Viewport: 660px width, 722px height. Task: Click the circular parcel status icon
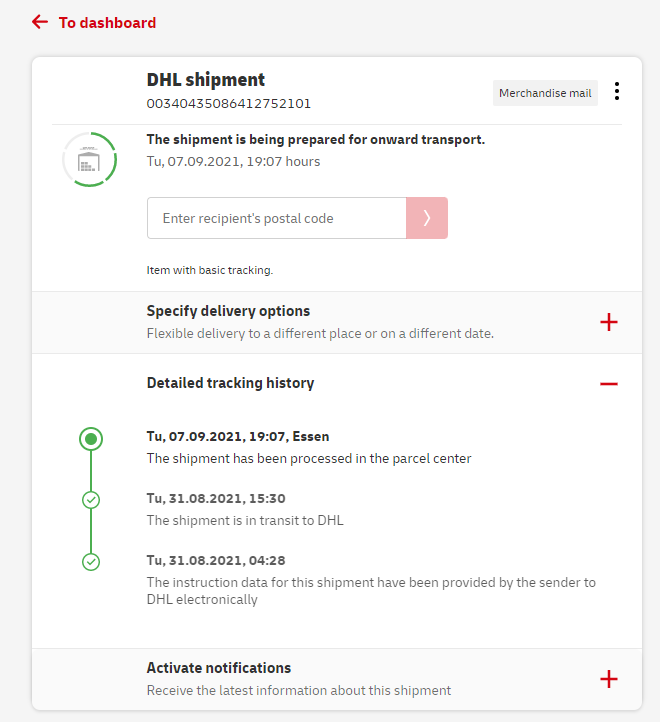tap(89, 159)
